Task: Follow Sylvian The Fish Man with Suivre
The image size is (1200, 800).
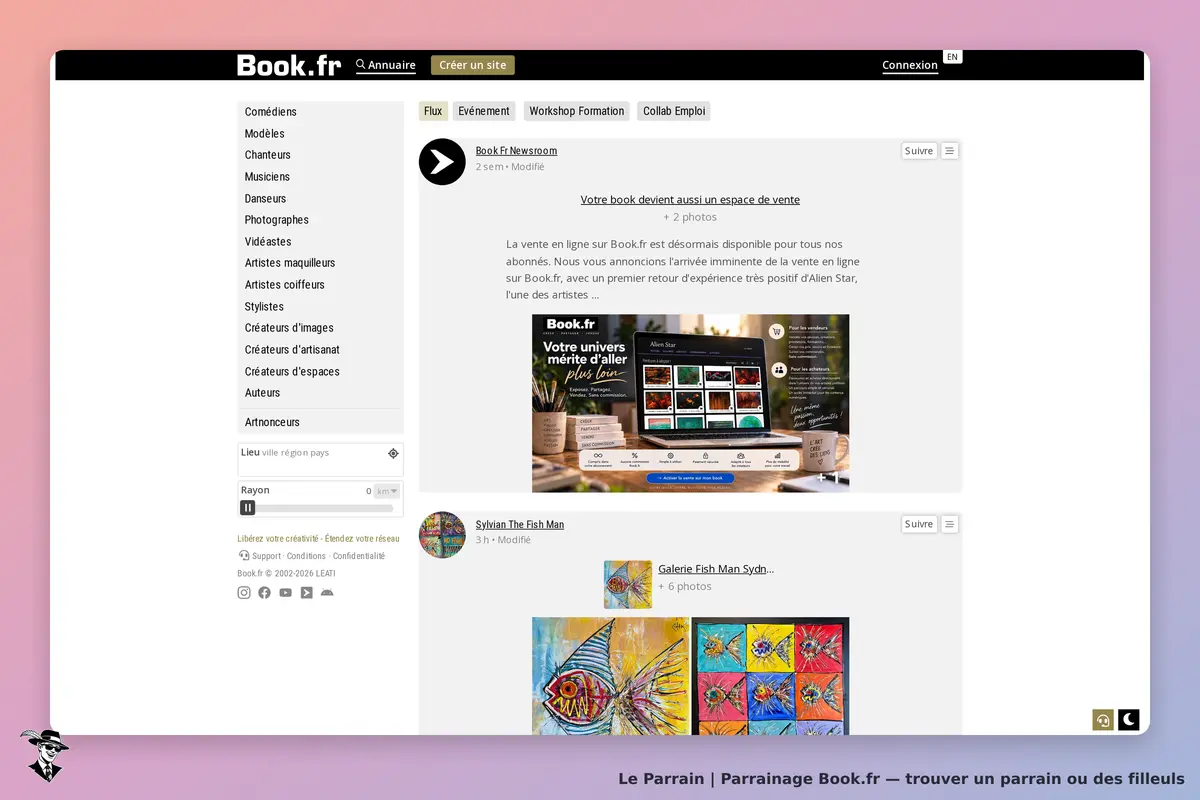Action: tap(919, 524)
